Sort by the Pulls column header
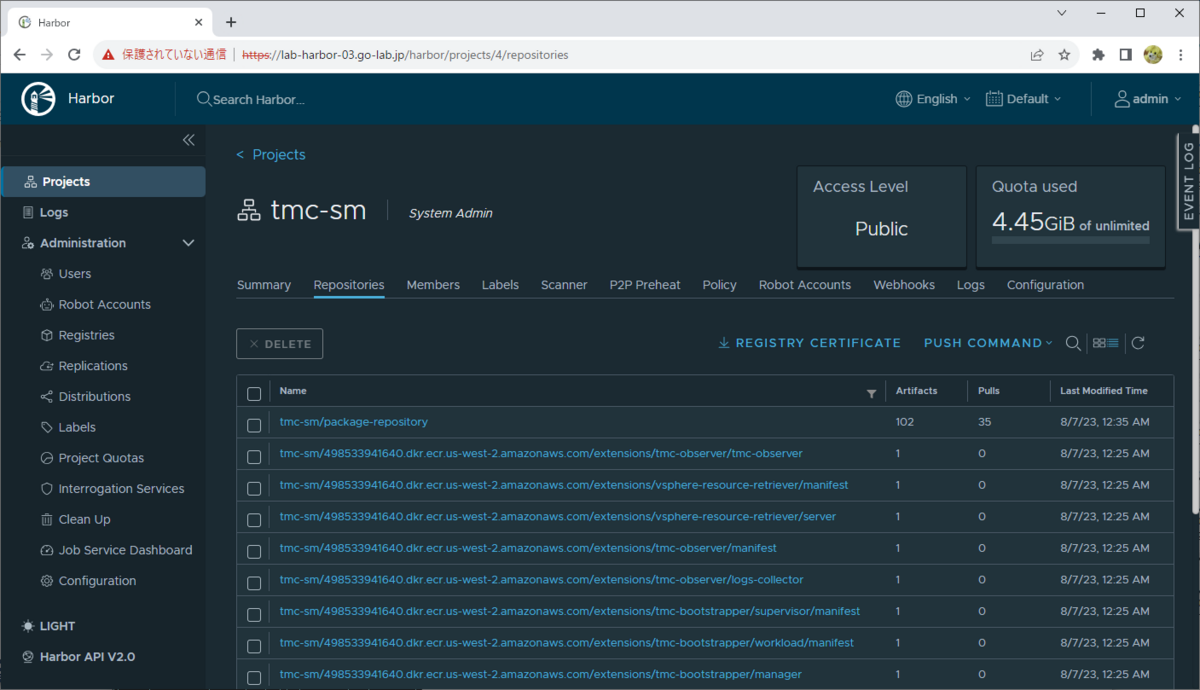Viewport: 1200px width, 690px height. coord(989,391)
